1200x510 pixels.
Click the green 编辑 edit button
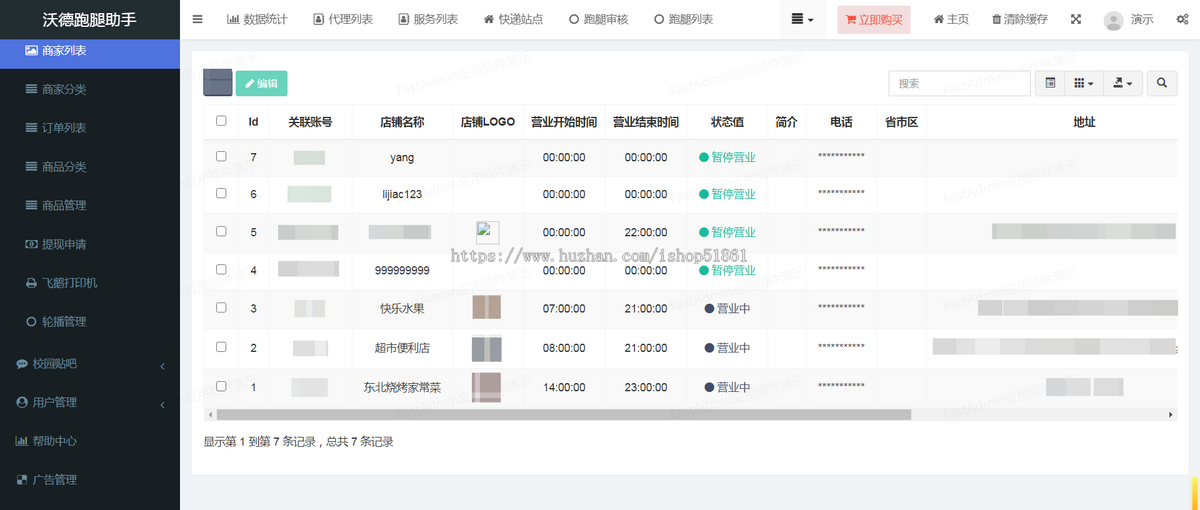(261, 84)
